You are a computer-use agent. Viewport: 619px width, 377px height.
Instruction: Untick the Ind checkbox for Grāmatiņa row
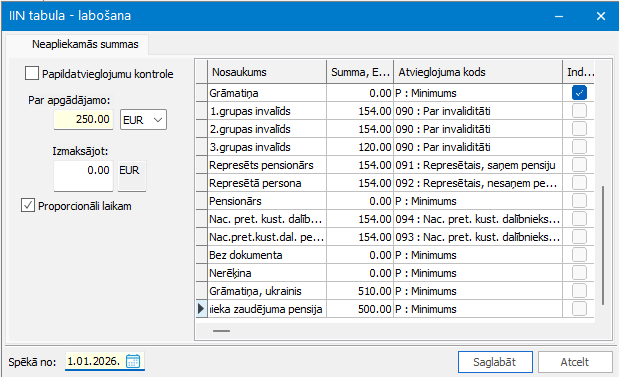coord(579,93)
